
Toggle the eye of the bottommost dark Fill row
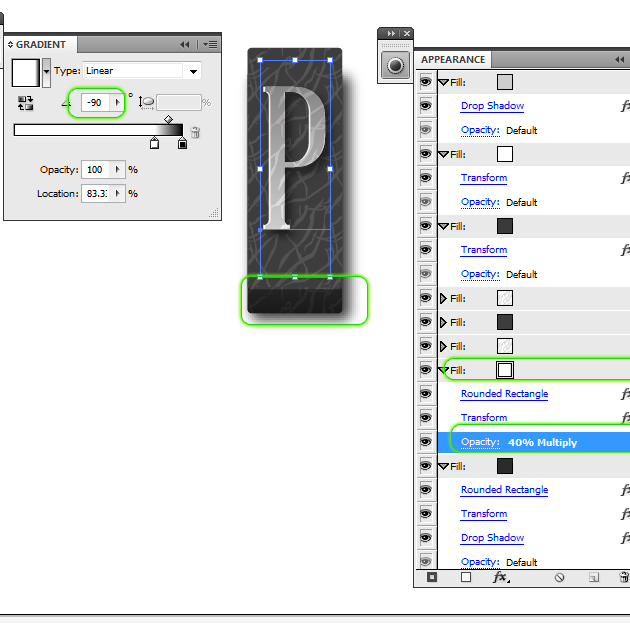[x=426, y=466]
